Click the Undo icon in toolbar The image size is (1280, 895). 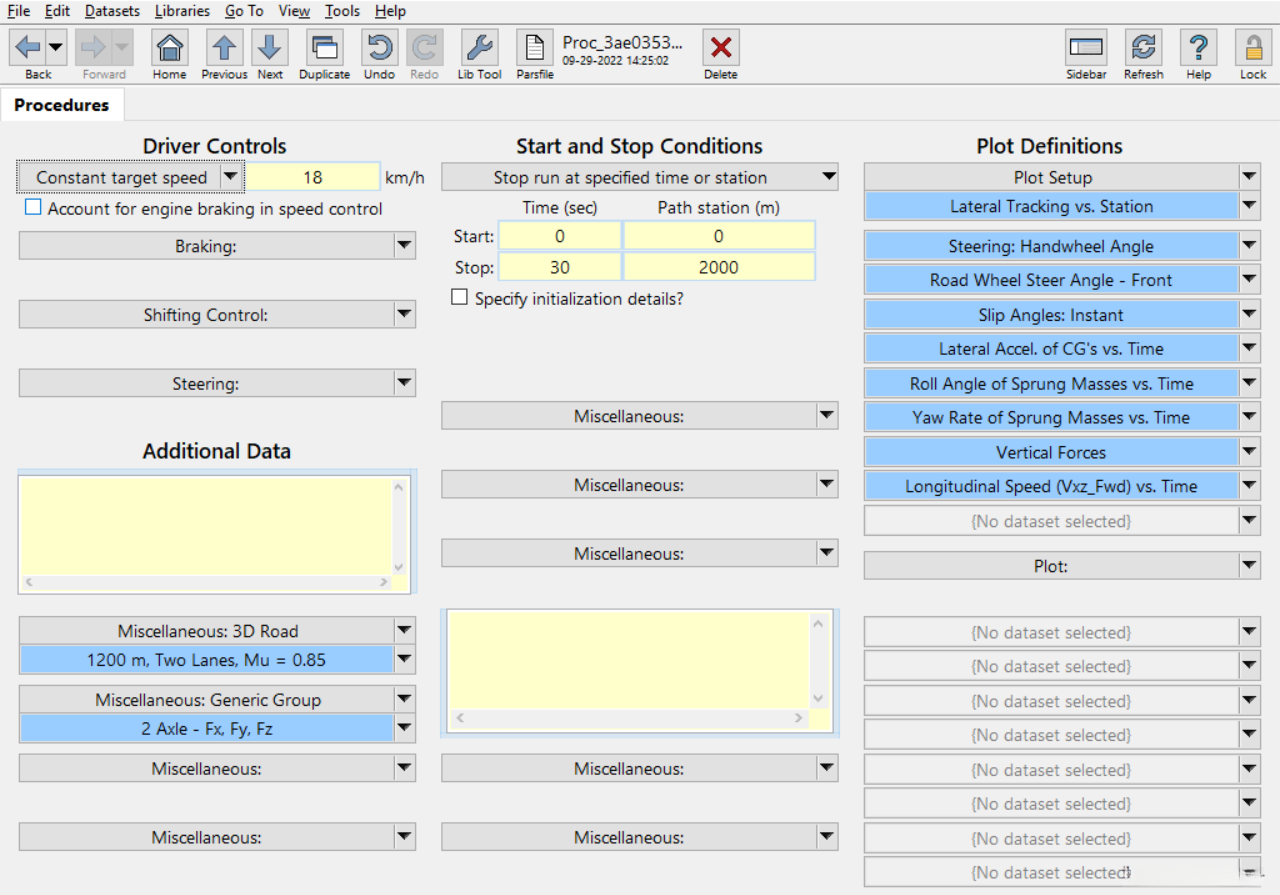click(x=379, y=48)
